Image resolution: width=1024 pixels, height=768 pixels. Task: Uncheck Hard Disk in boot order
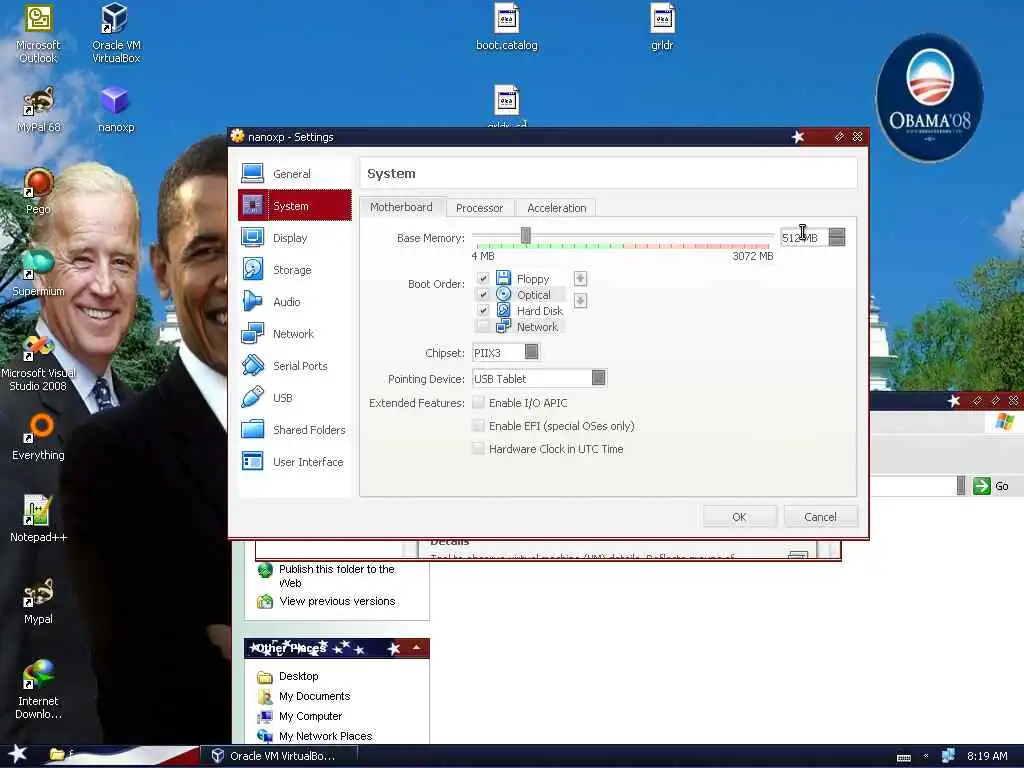(x=483, y=310)
